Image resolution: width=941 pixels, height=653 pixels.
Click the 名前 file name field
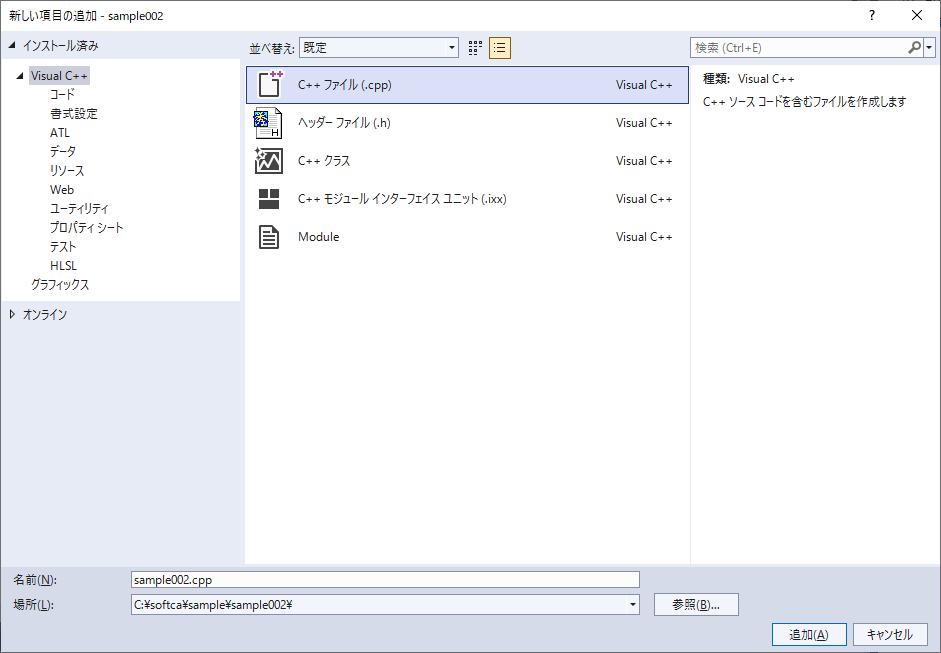[x=385, y=579]
